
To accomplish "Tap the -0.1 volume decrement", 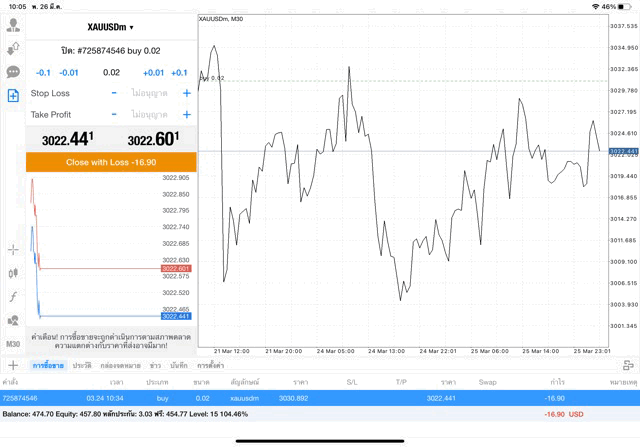I will (43, 73).
